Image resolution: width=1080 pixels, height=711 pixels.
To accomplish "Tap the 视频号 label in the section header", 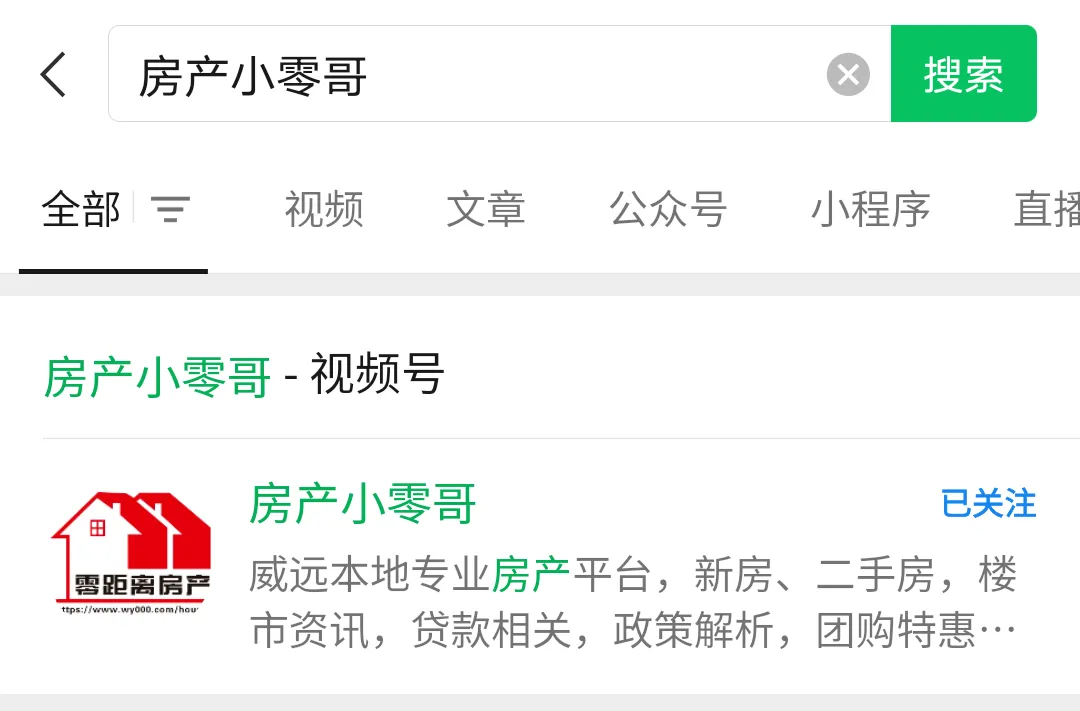I will (377, 374).
